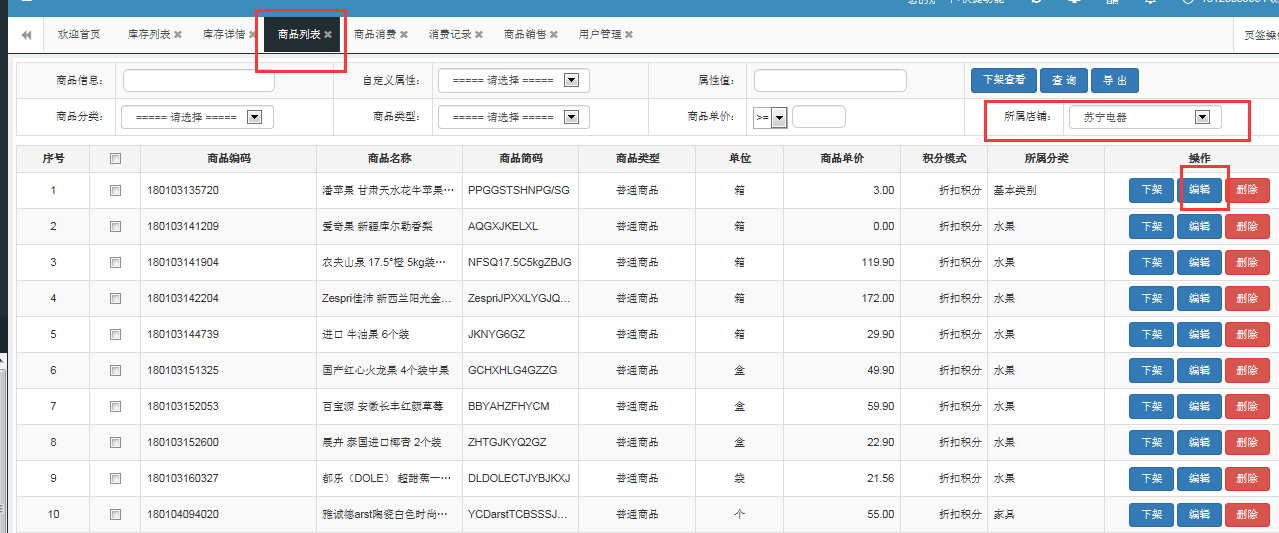Click 编辑 for row 180103152600
Screen dimensions: 1279x533
(1199, 442)
